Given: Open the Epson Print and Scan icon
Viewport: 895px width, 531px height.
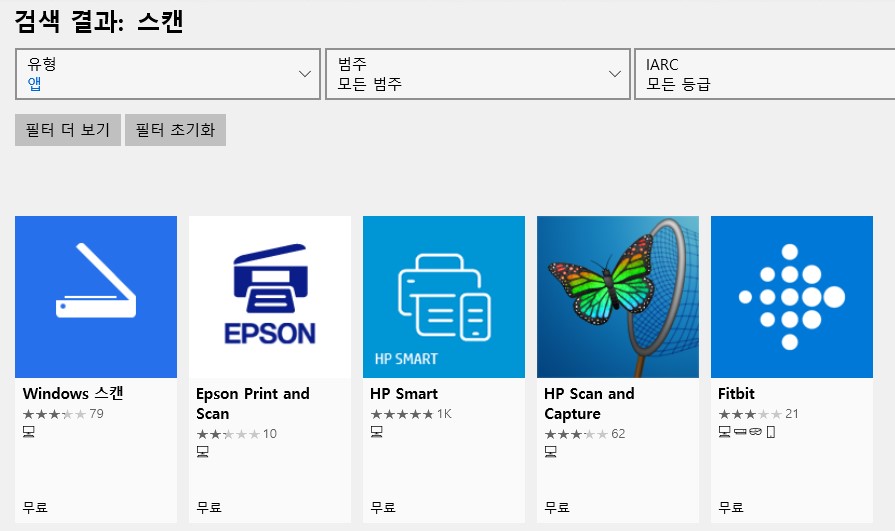Looking at the screenshot, I should click(x=270, y=297).
